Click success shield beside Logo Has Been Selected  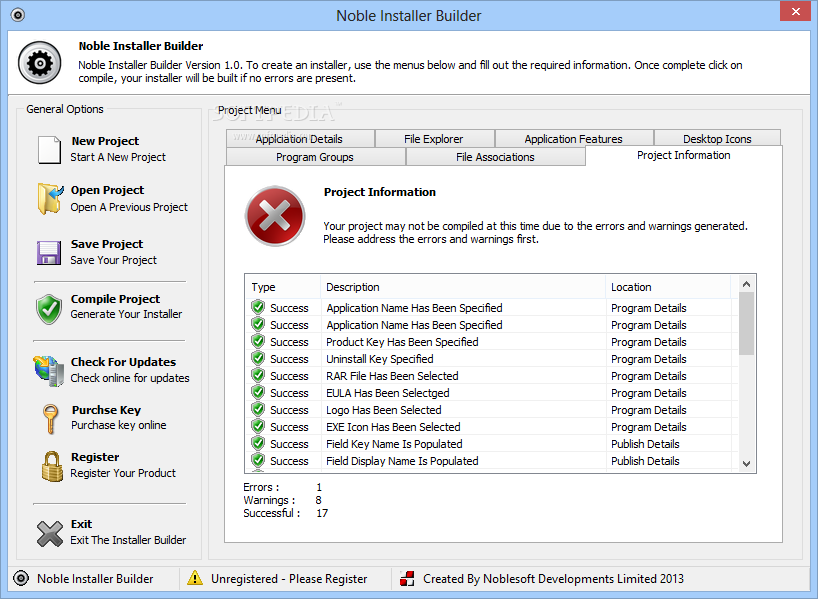click(258, 409)
